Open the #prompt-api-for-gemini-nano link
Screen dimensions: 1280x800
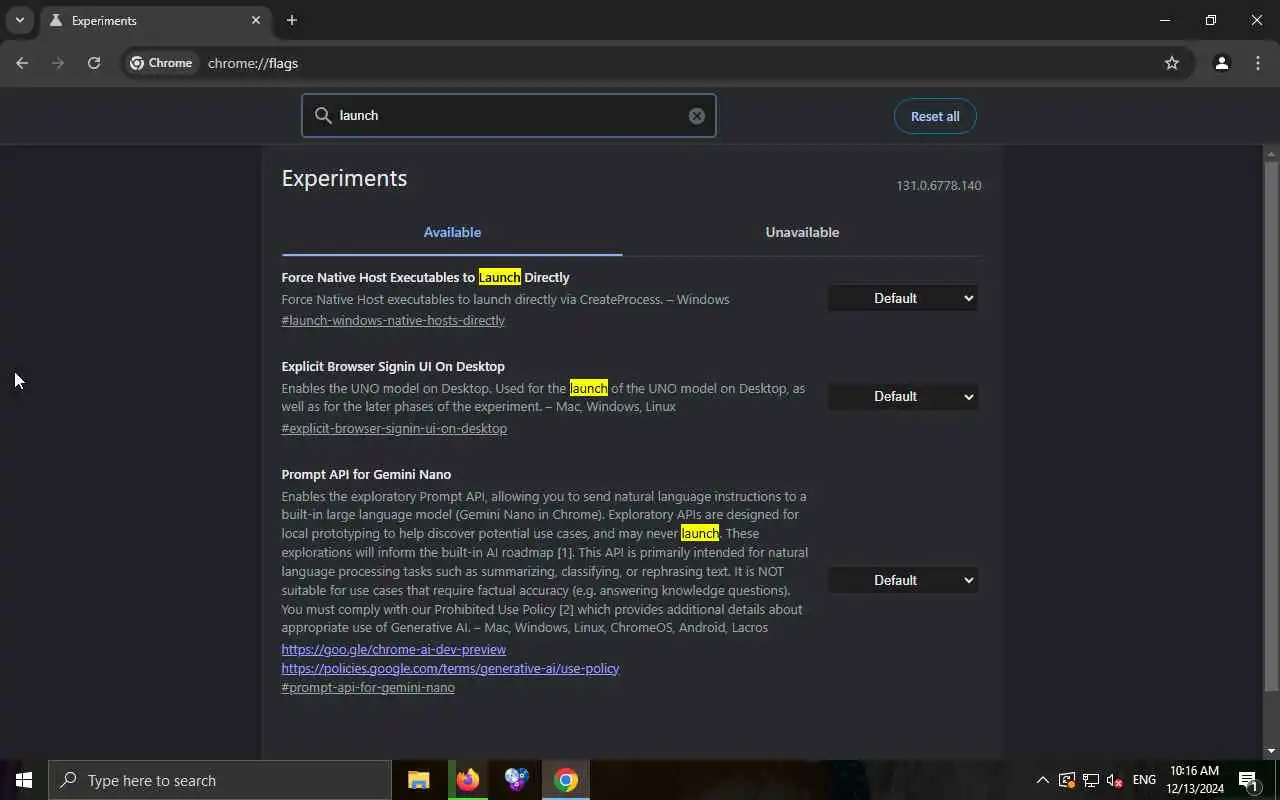click(368, 688)
